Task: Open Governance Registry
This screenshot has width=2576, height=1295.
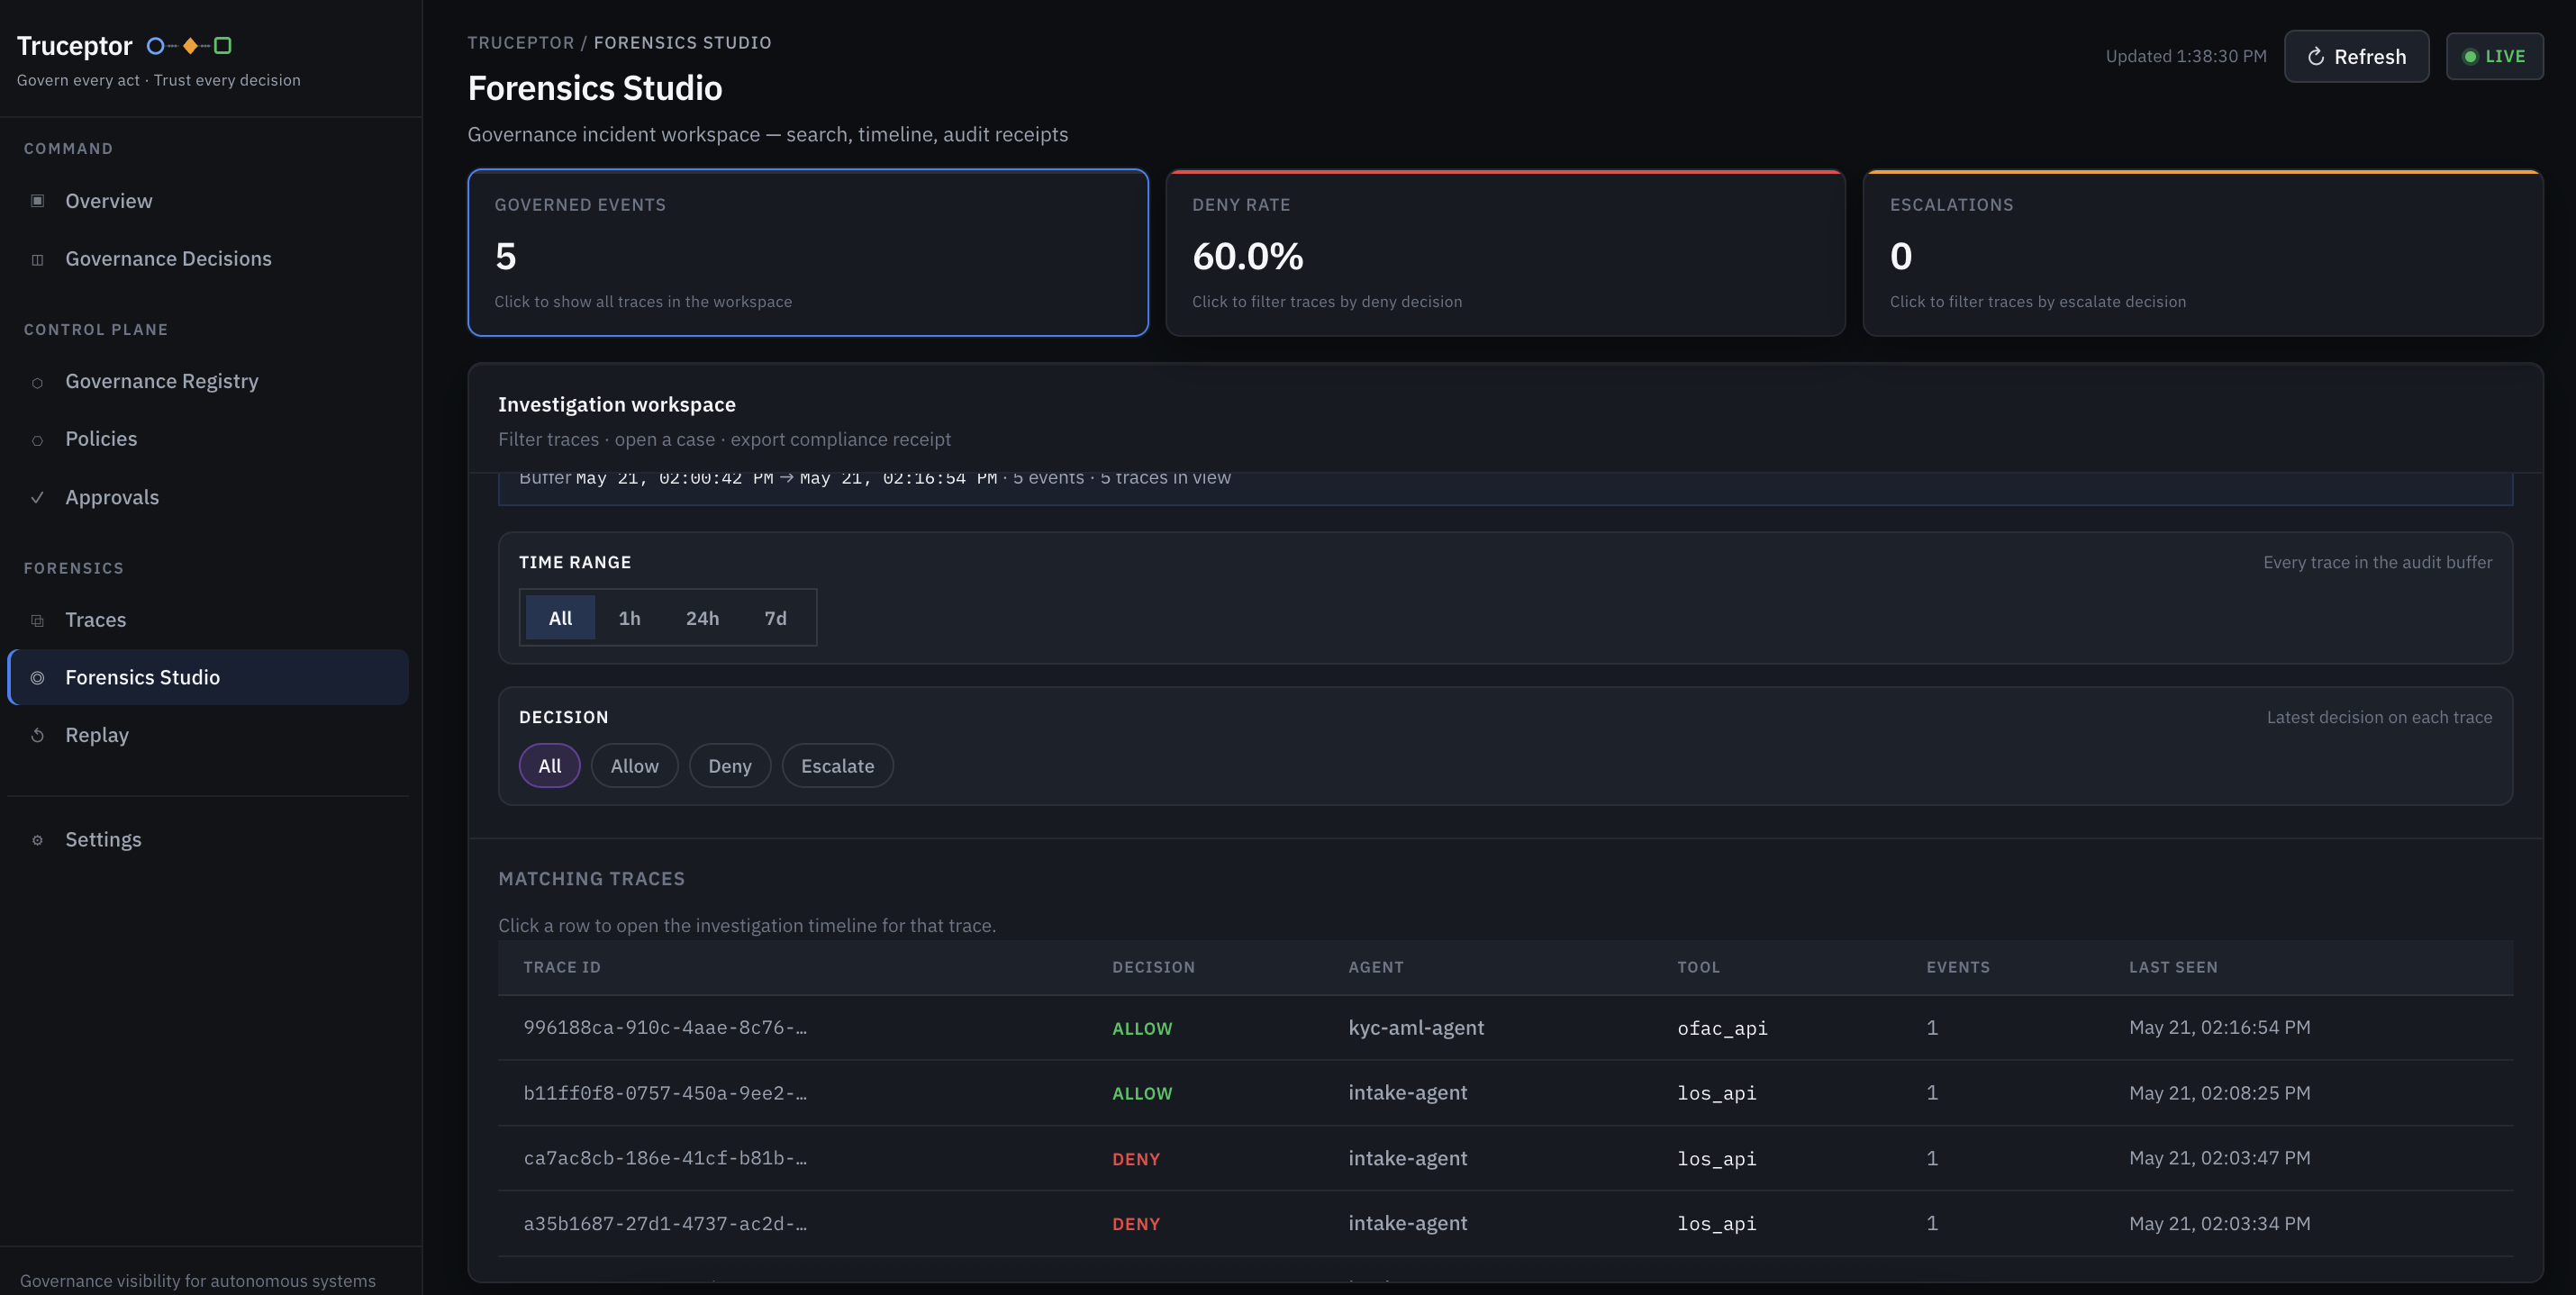Action: (x=208, y=382)
